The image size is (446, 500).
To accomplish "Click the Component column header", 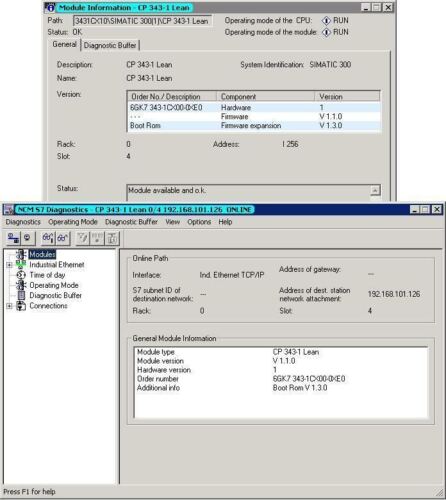I will [265, 97].
